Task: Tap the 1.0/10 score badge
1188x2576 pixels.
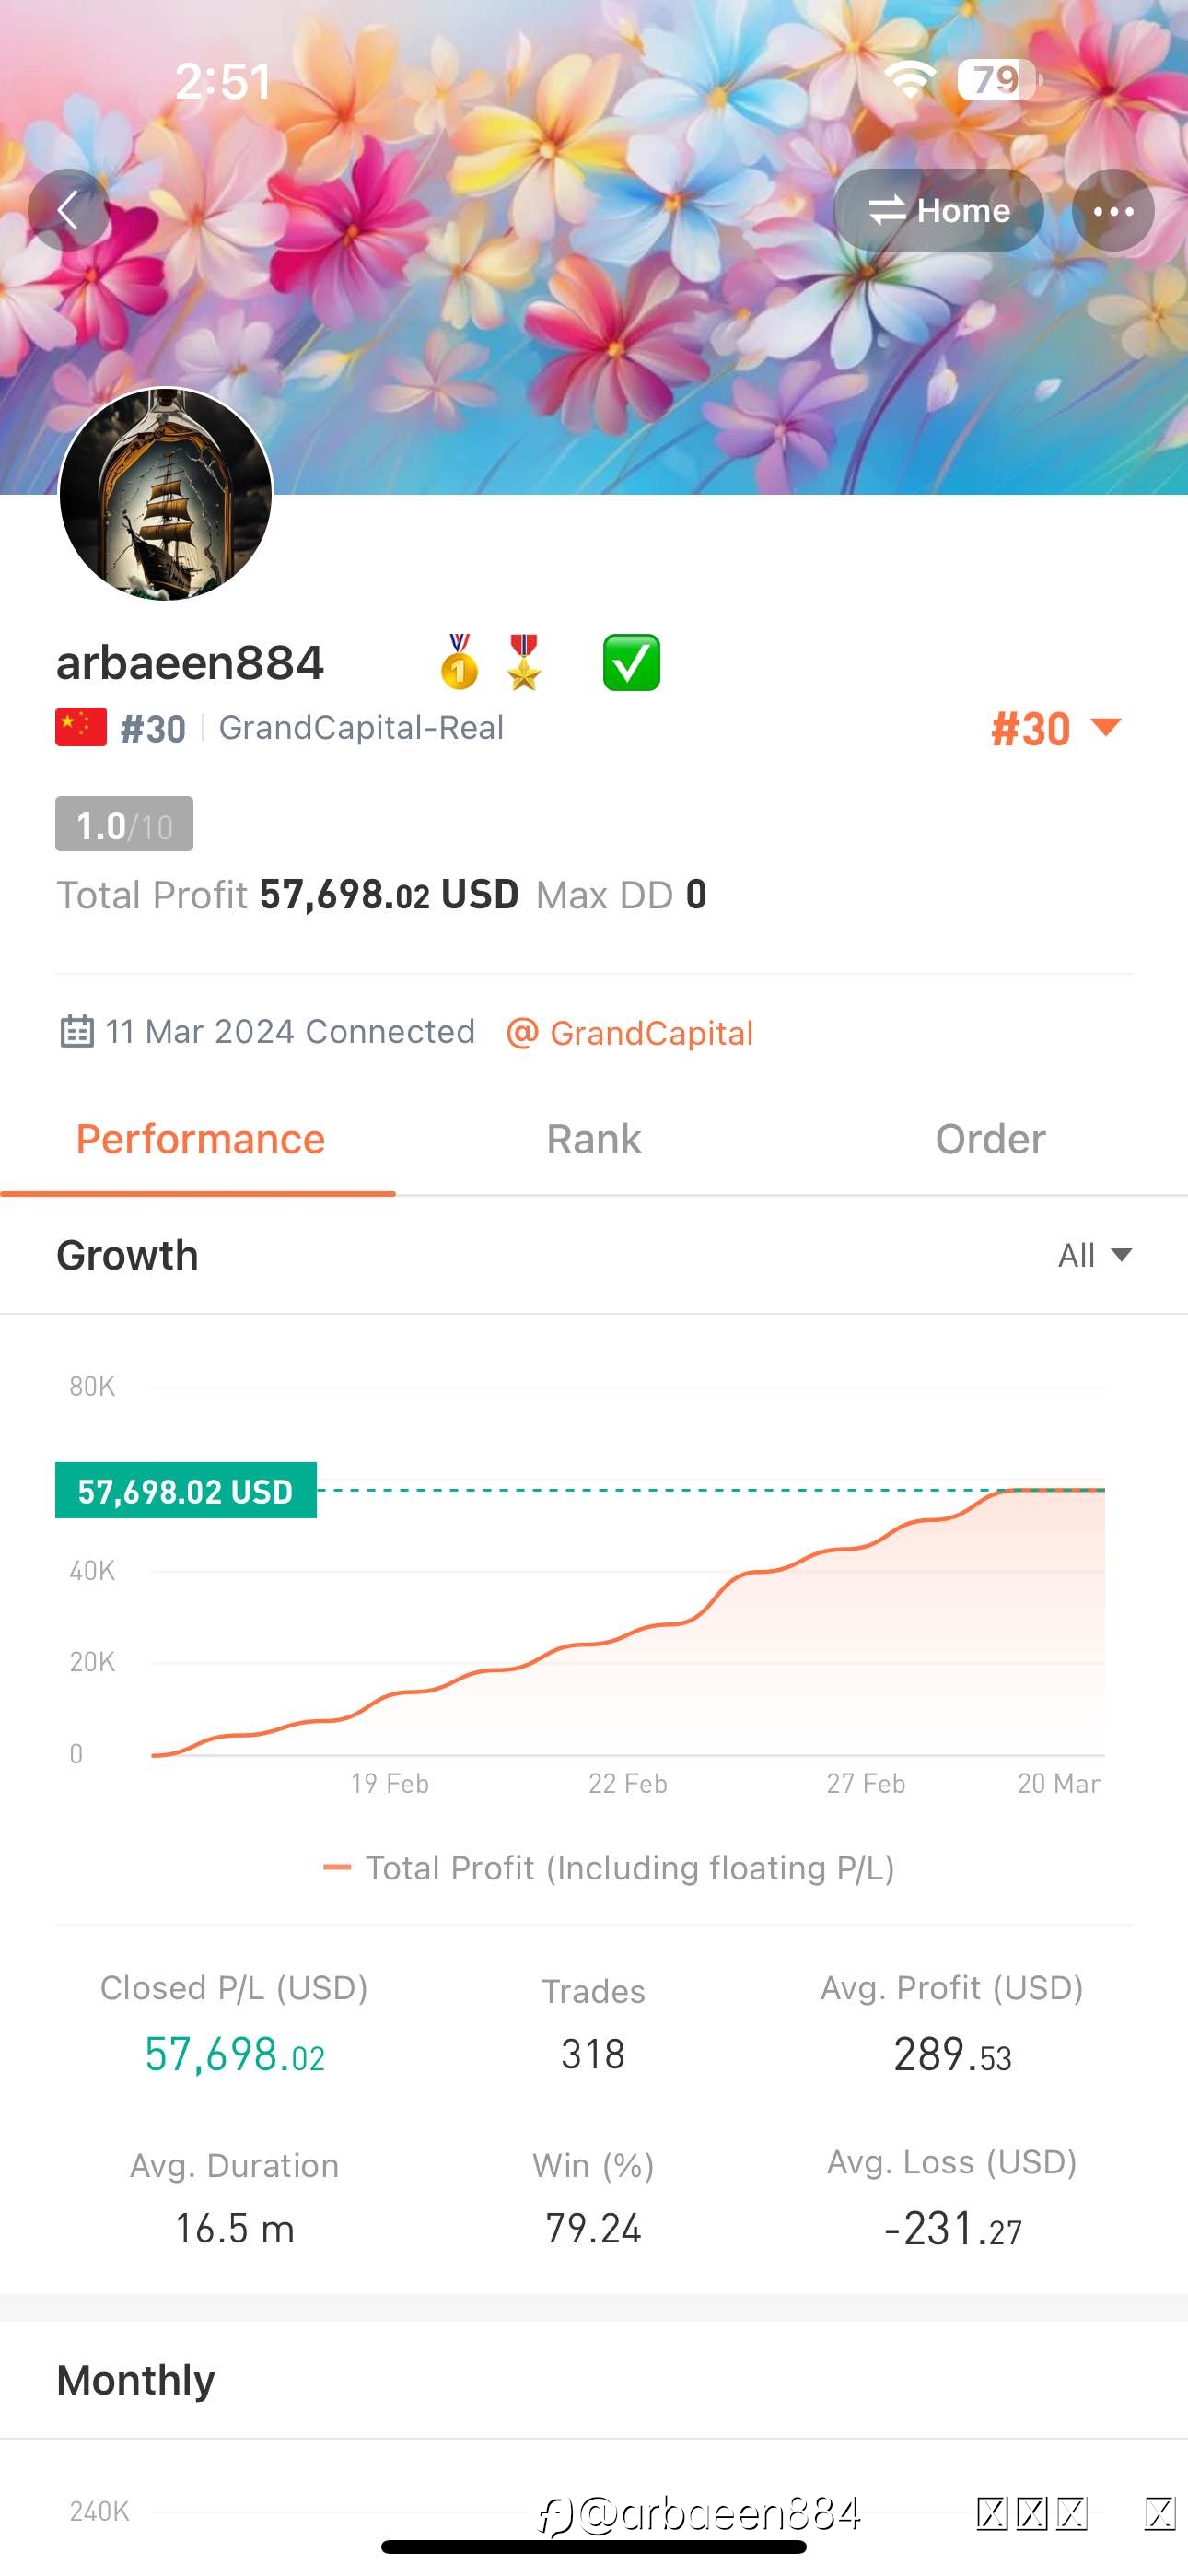Action: tap(124, 824)
